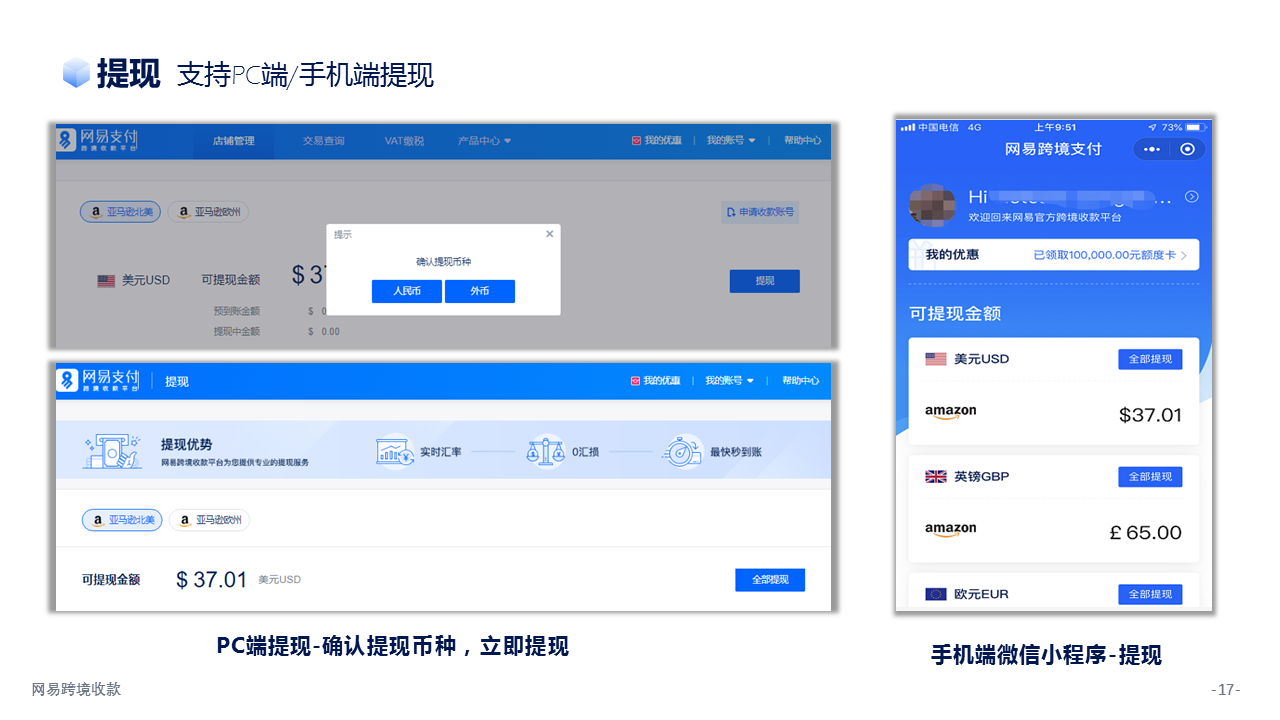Expand 产品中心 dropdown menu
1280x720 pixels.
pos(484,141)
